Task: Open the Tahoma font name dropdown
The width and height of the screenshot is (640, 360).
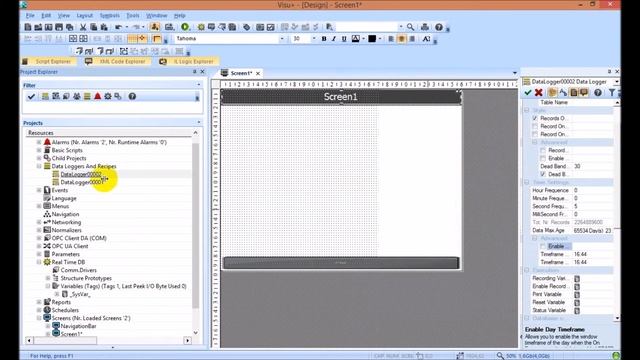Action: tap(282, 39)
